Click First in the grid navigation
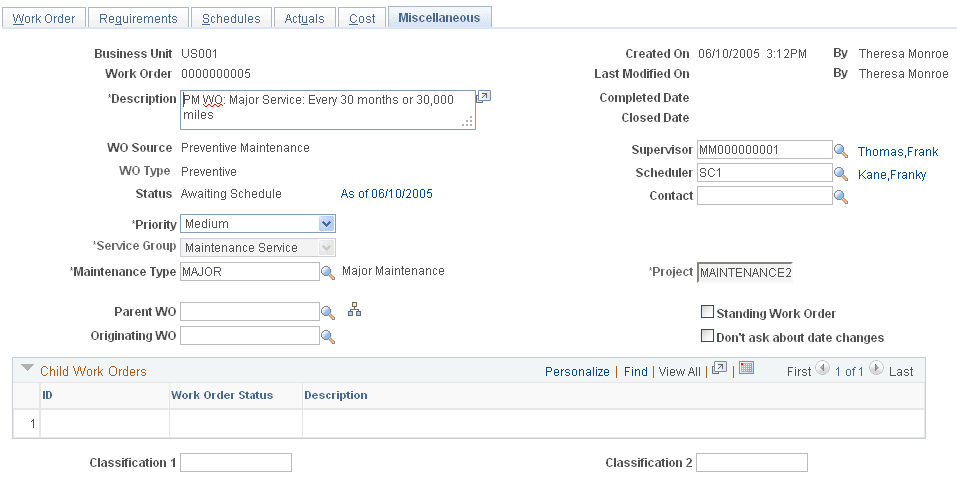The width and height of the screenshot is (957, 489). point(799,371)
